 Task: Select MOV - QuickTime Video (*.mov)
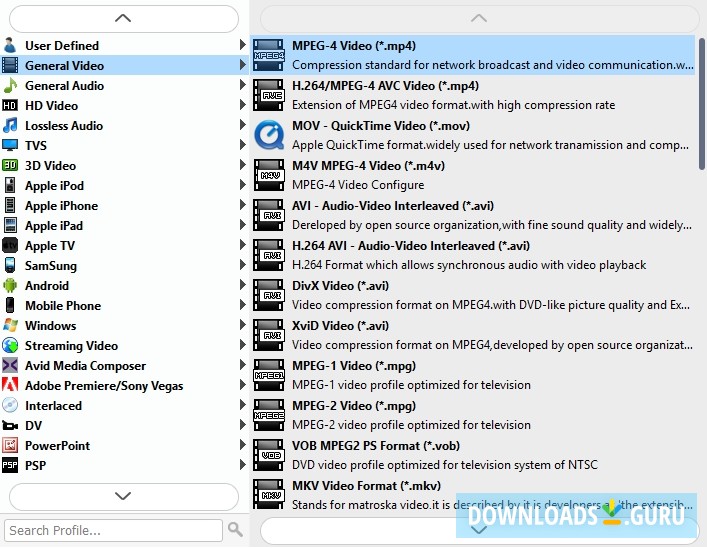coord(473,135)
